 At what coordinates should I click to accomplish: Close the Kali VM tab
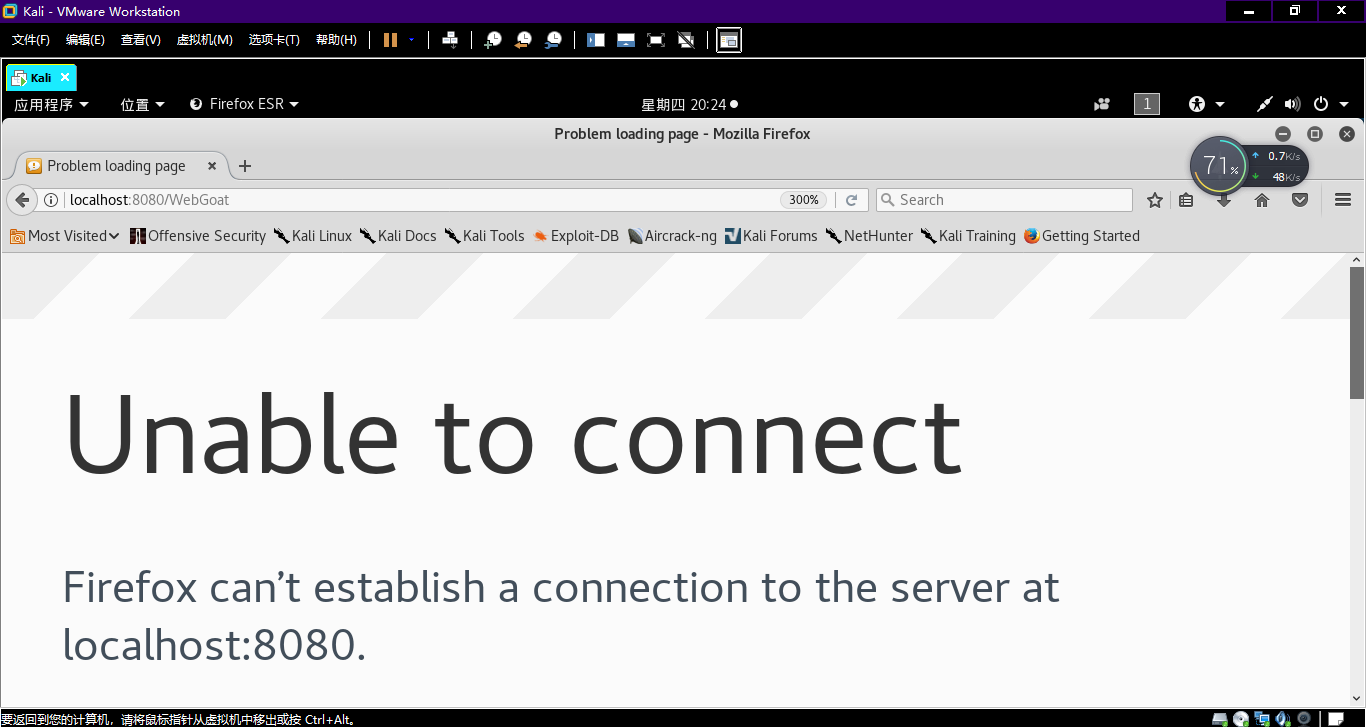pos(65,77)
